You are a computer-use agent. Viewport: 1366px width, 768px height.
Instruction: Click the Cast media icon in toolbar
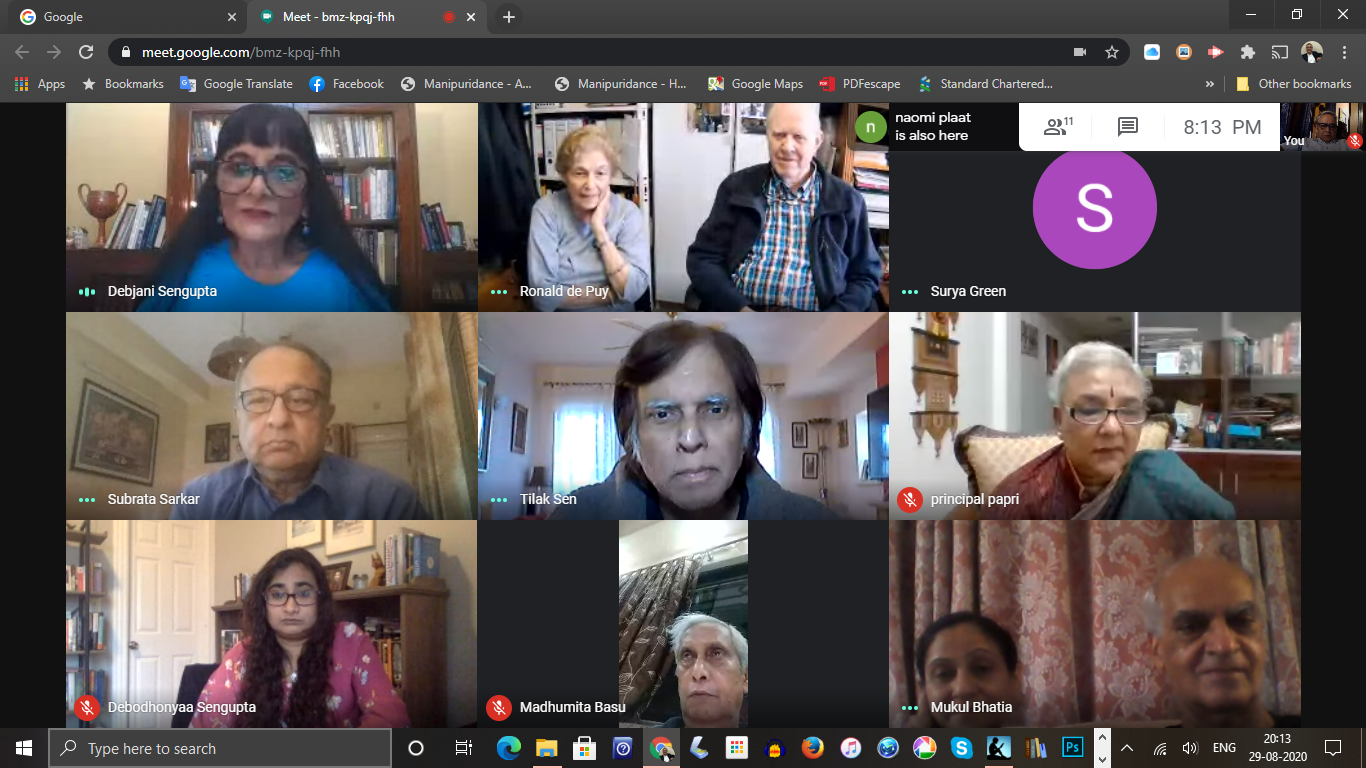click(1279, 52)
